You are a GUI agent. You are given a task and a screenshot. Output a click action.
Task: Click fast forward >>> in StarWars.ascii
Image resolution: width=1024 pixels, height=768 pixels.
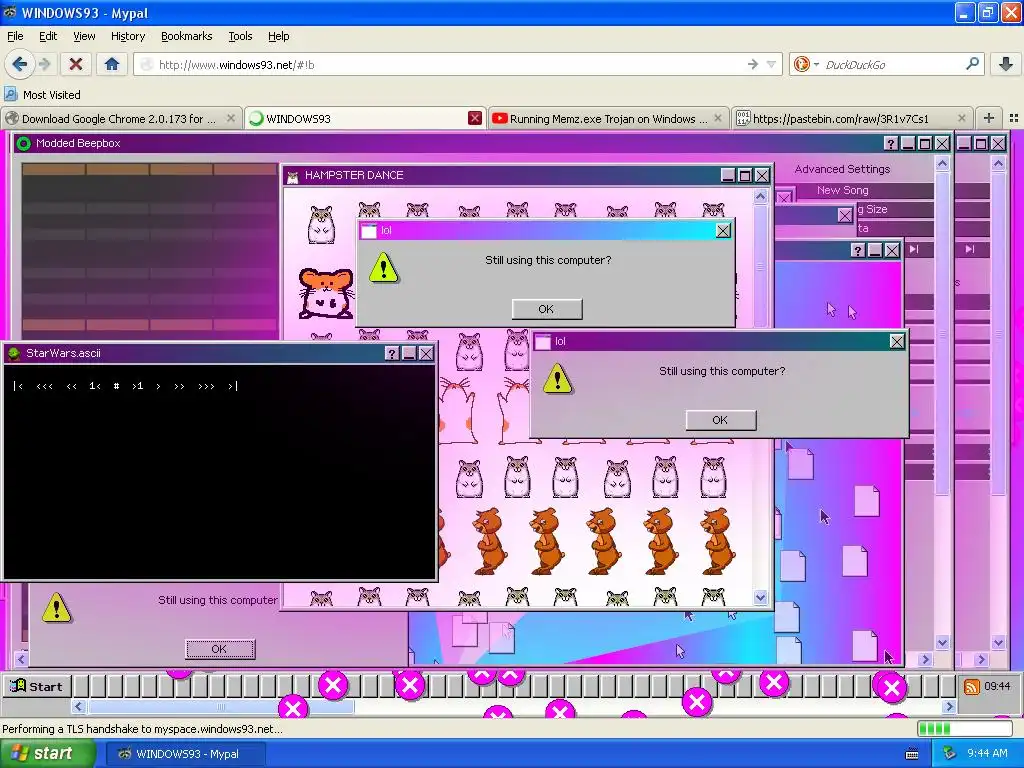206,386
